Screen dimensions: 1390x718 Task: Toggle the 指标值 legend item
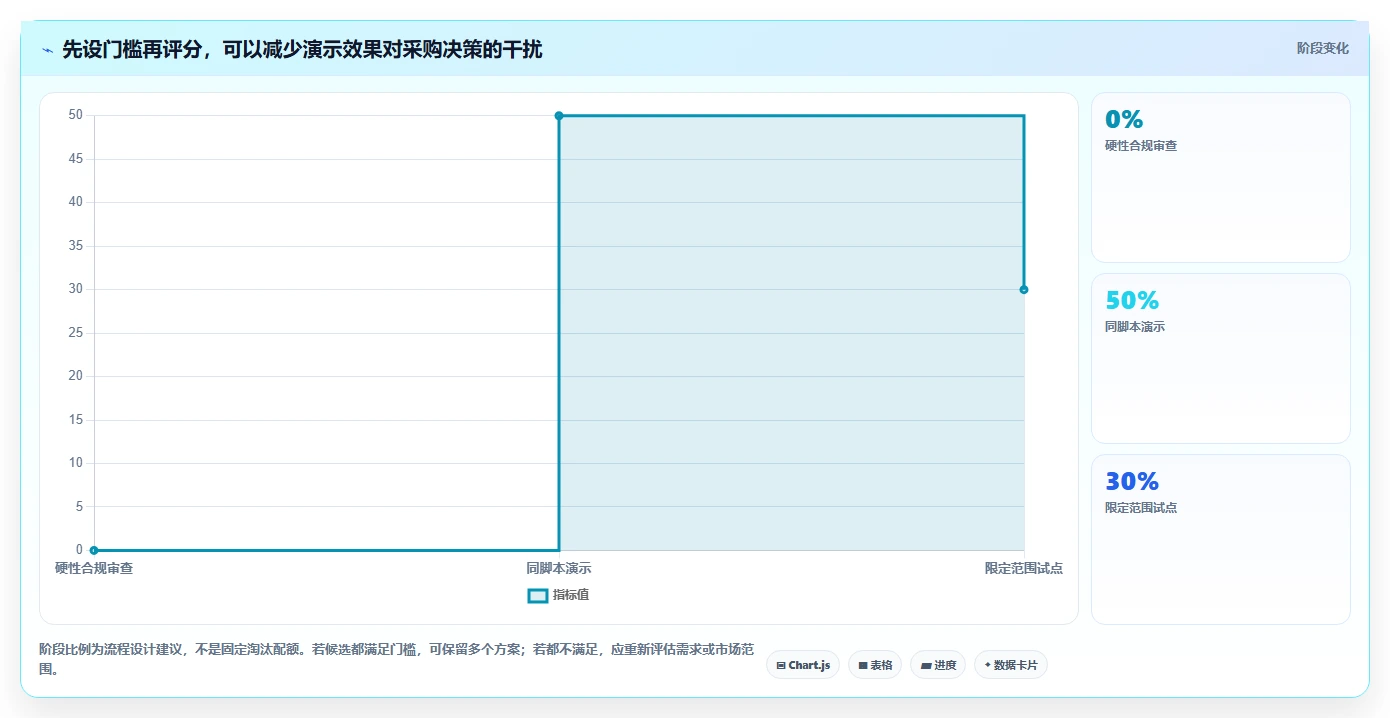(x=559, y=595)
